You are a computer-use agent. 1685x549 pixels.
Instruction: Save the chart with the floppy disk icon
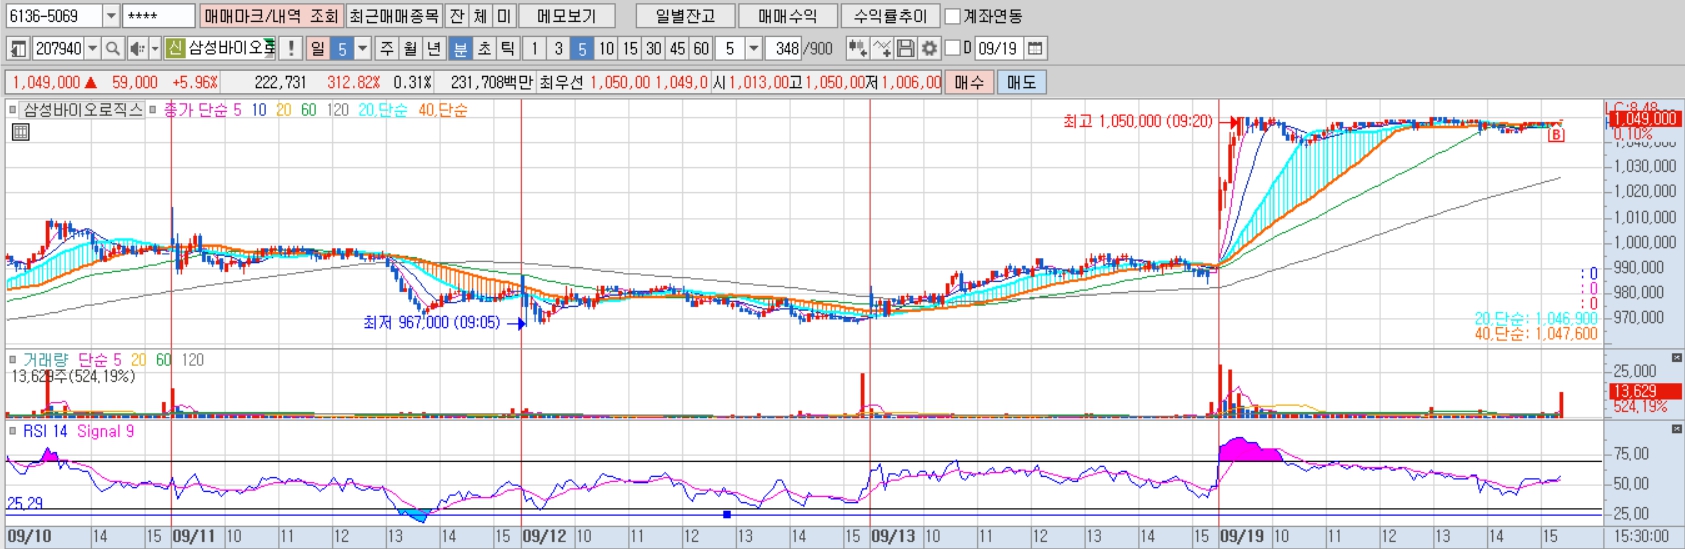click(x=906, y=48)
